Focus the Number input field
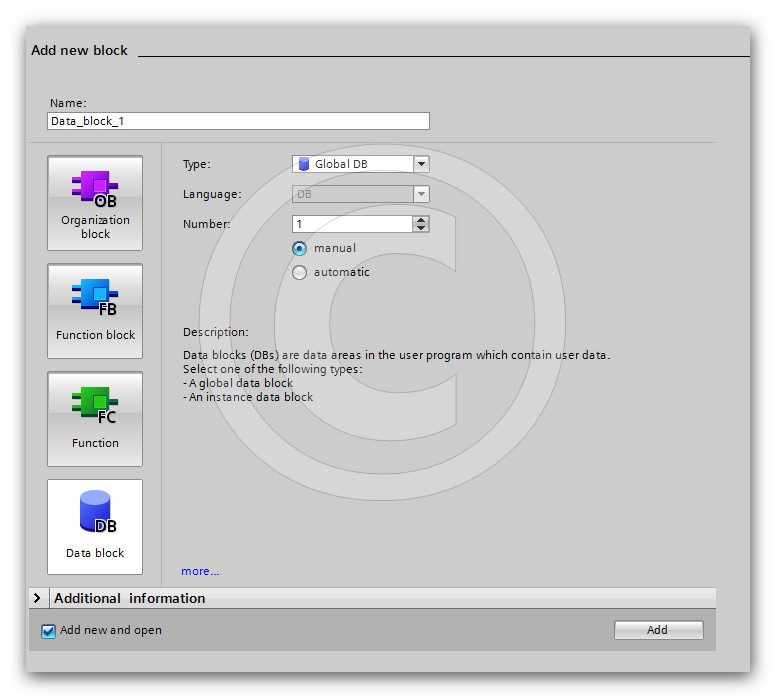The width and height of the screenshot is (776, 698). coord(352,224)
